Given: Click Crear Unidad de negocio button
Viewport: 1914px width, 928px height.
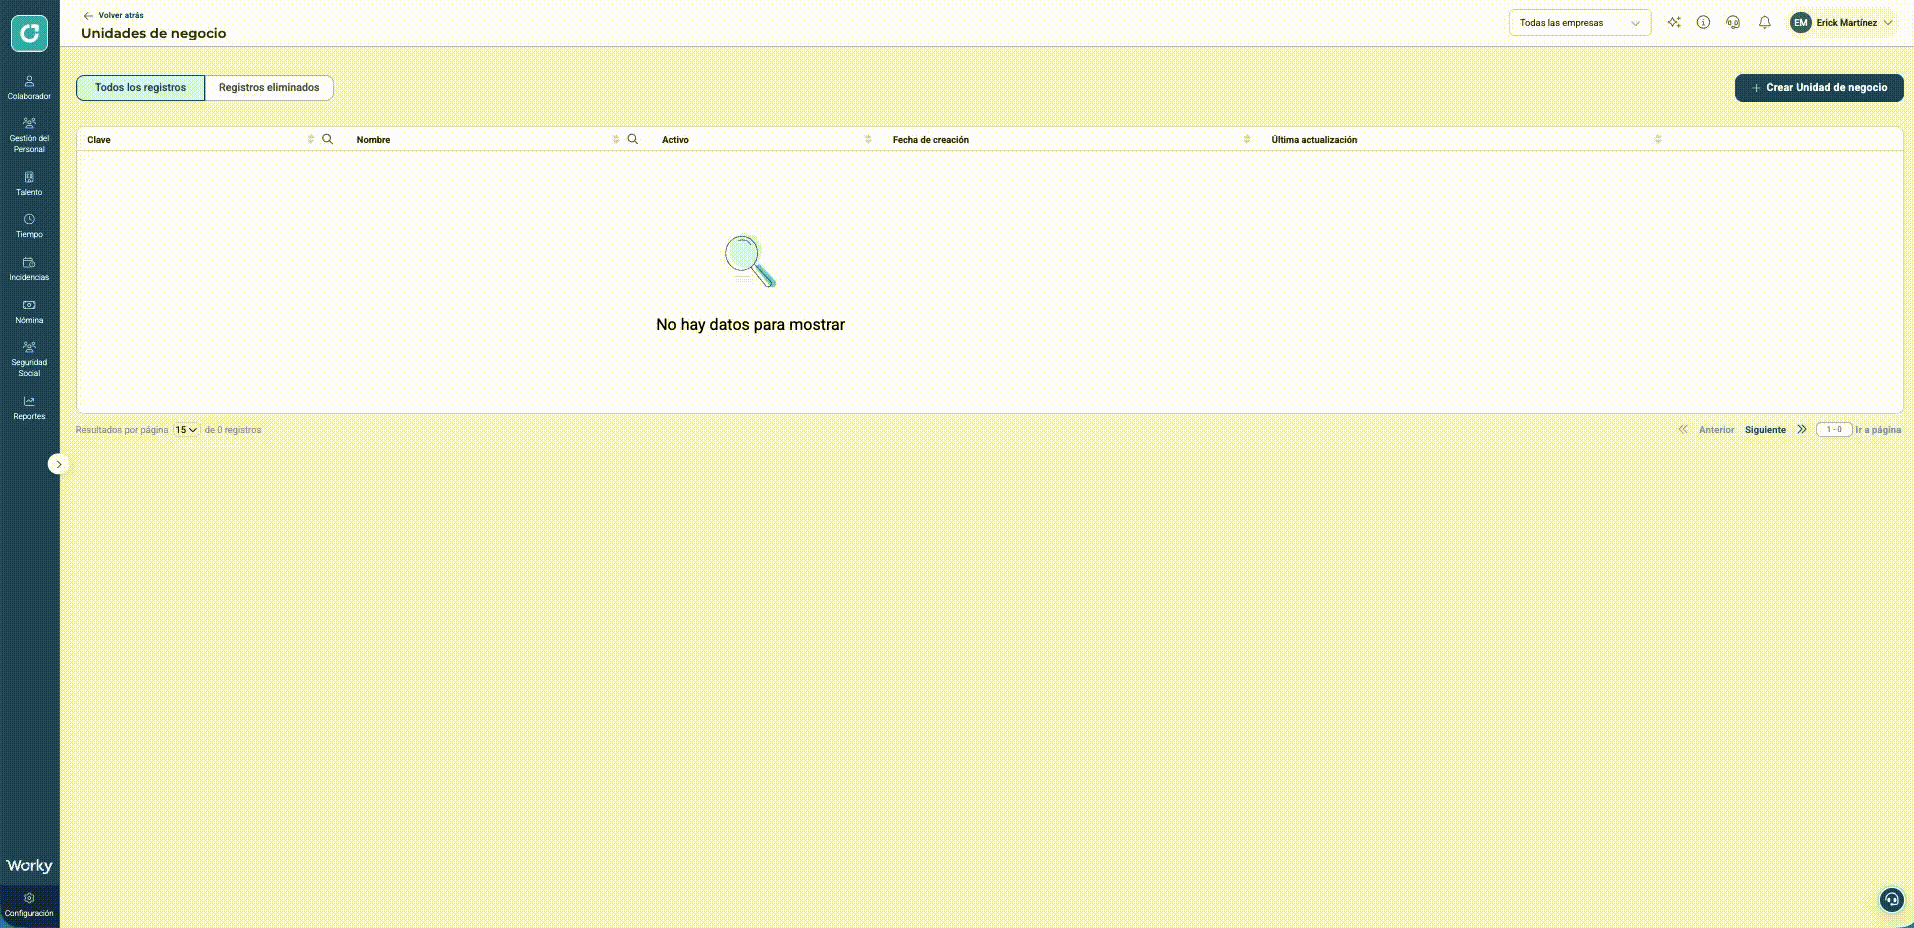Looking at the screenshot, I should pyautogui.click(x=1819, y=88).
